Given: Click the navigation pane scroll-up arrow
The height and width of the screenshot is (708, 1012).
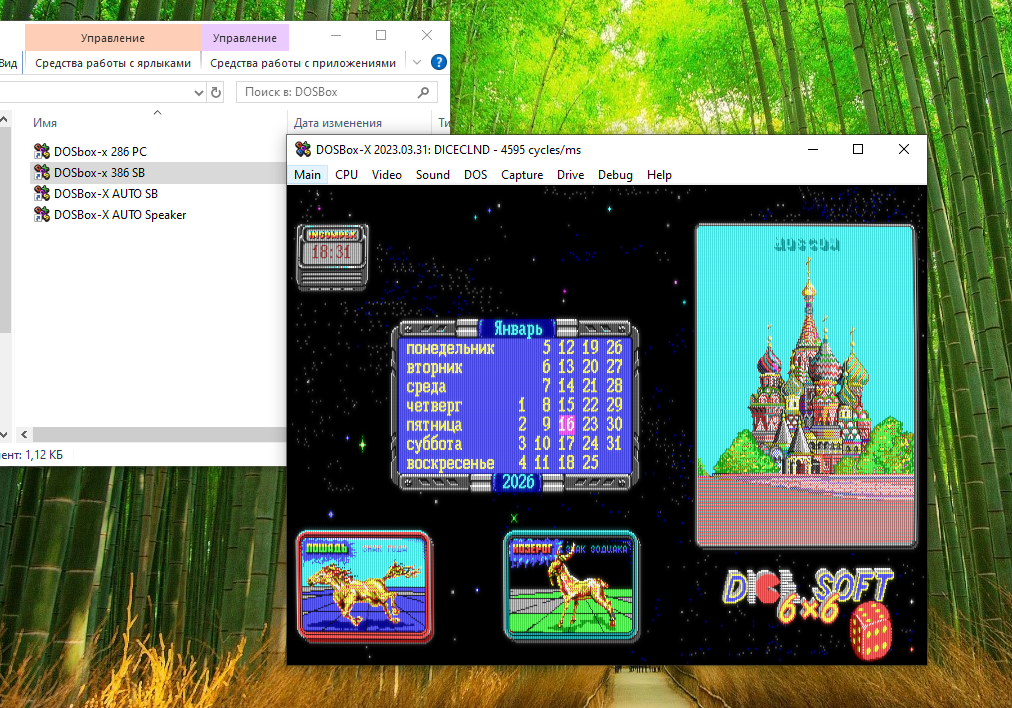Looking at the screenshot, I should [x=4, y=119].
